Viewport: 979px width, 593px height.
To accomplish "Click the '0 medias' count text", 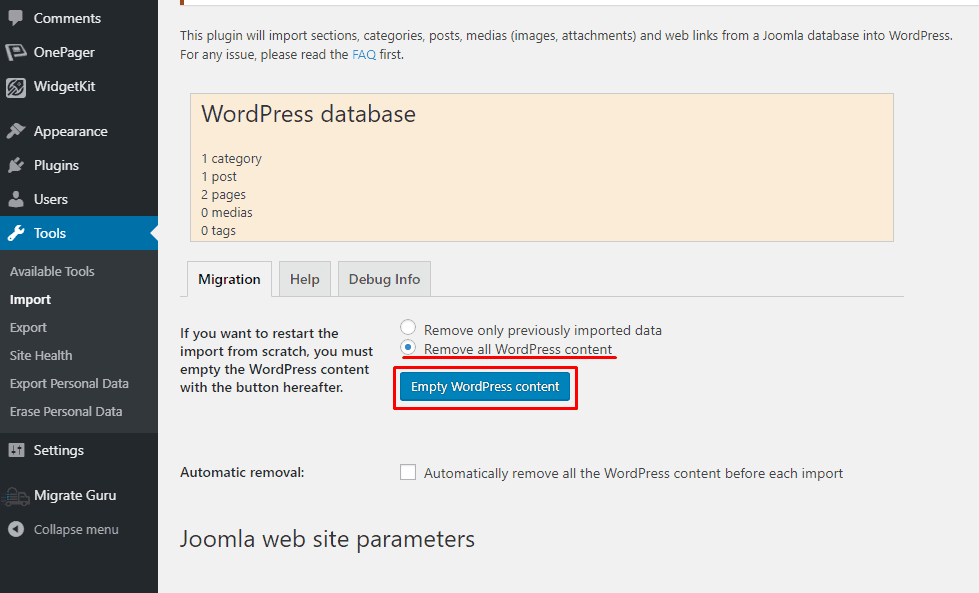I will (227, 213).
